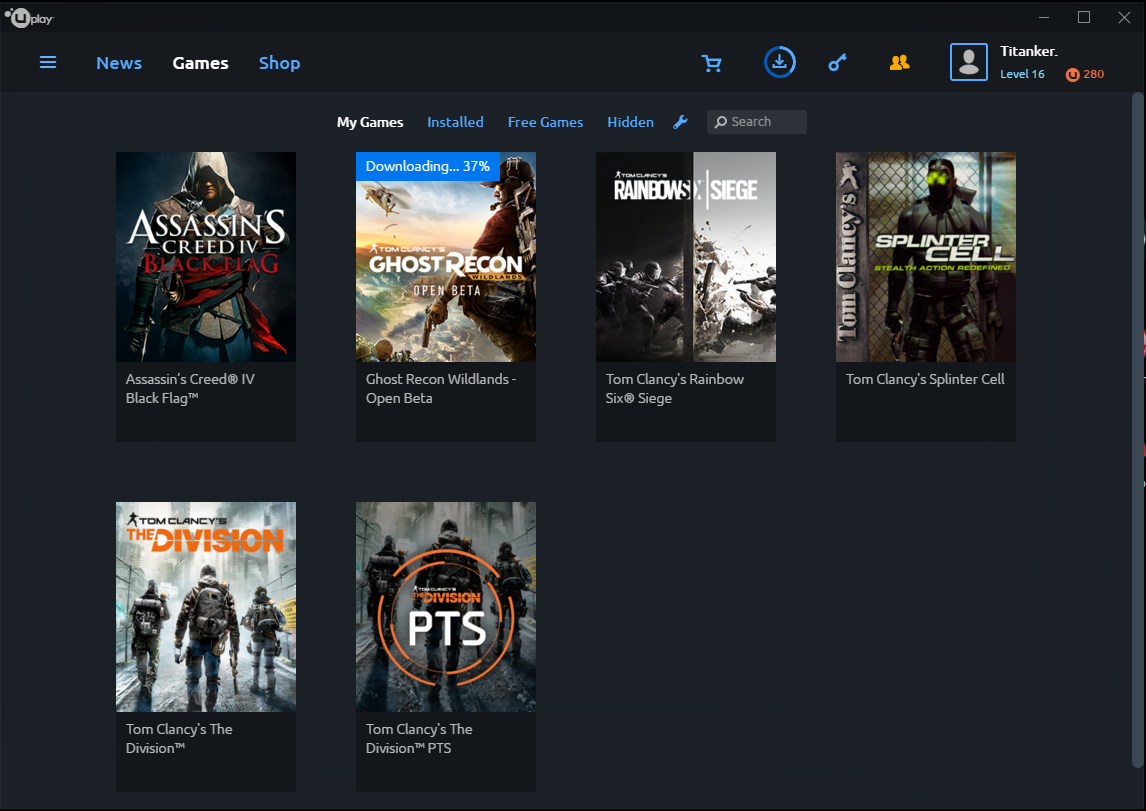The image size is (1146, 811).
Task: Switch to the News tab
Action: pos(119,63)
